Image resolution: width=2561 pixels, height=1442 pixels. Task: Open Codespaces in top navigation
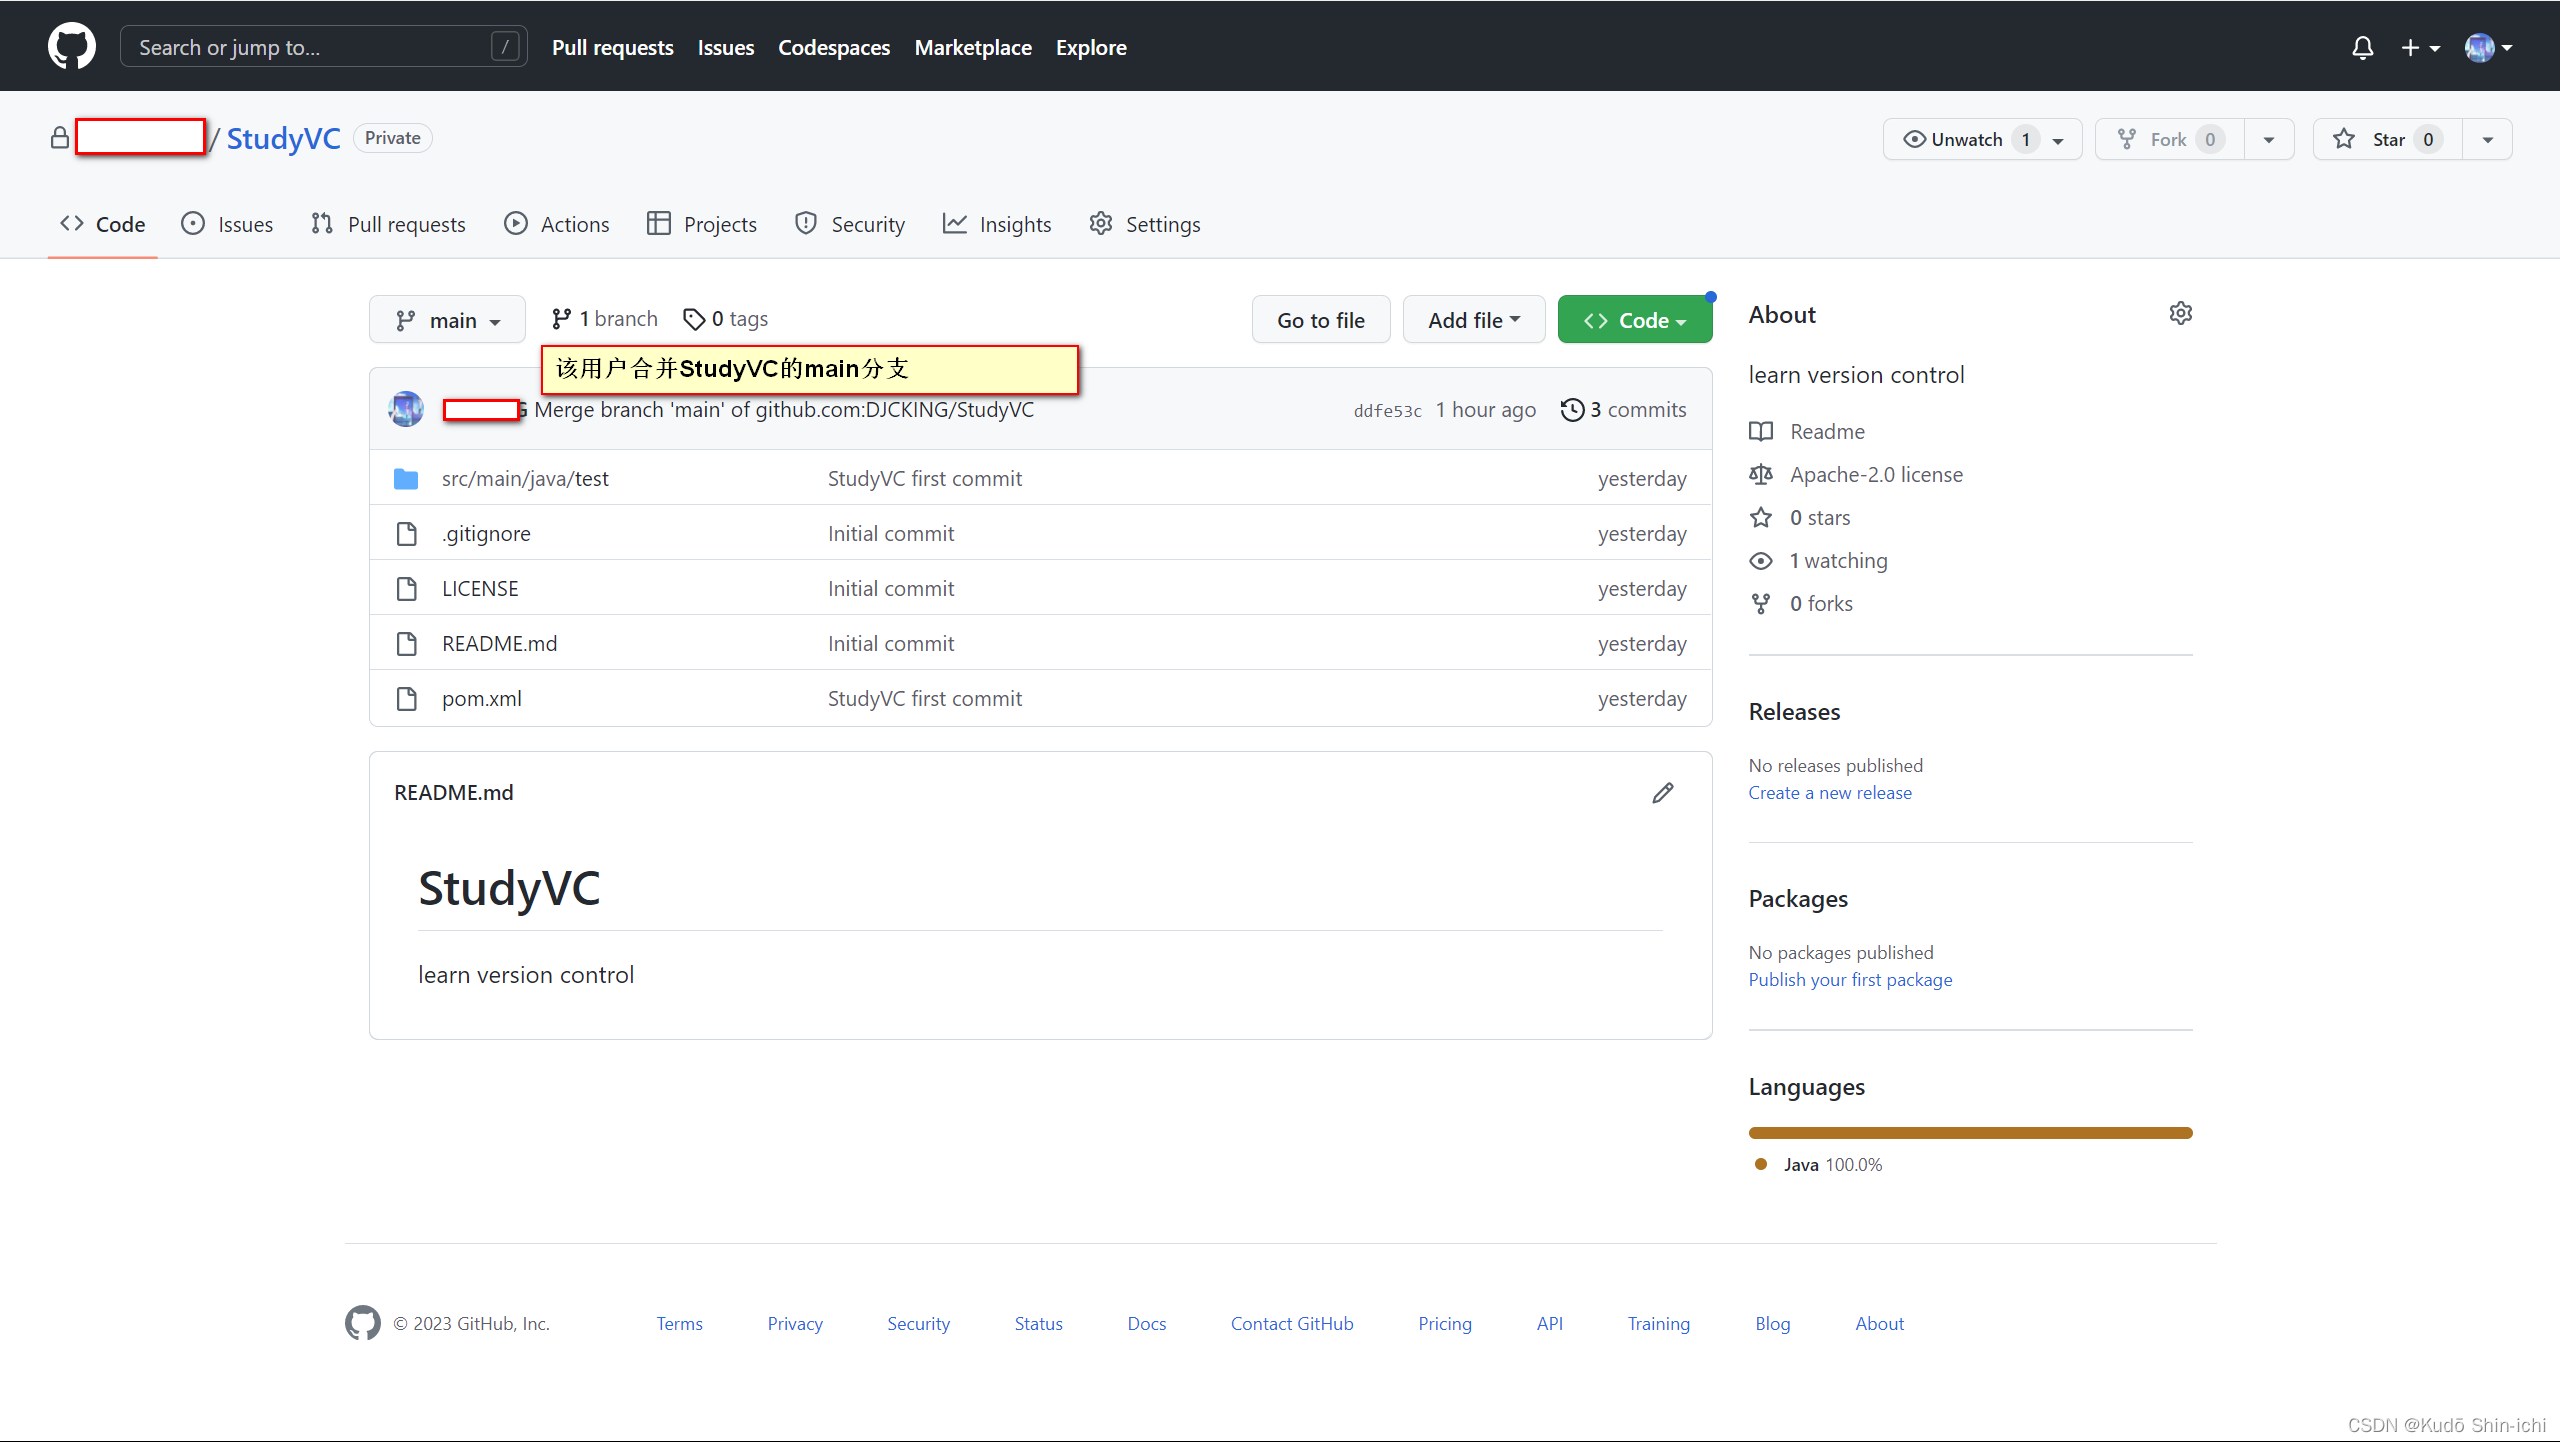pyautogui.click(x=833, y=47)
